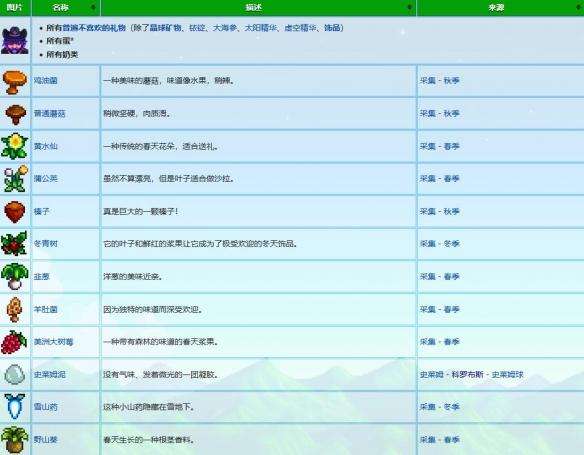Viewport: 584px width, 455px height.
Task: Open the 野山葵 item link
Action: tap(45, 439)
